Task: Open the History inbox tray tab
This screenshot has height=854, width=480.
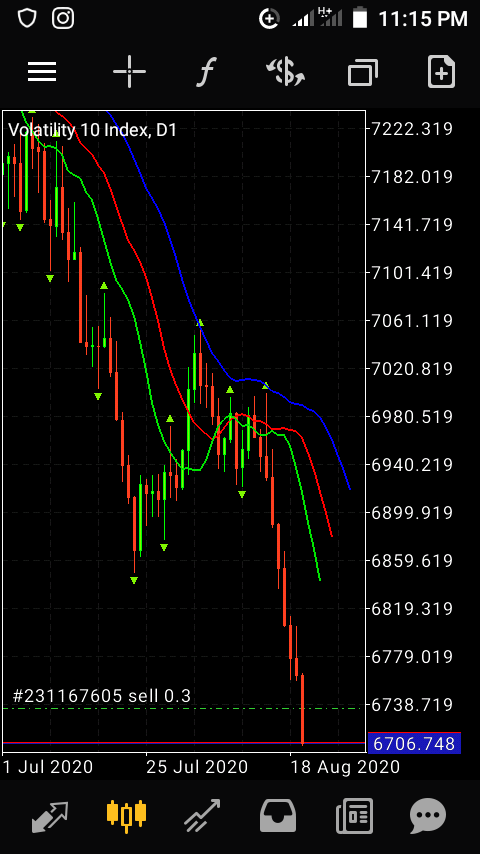Action: [278, 816]
